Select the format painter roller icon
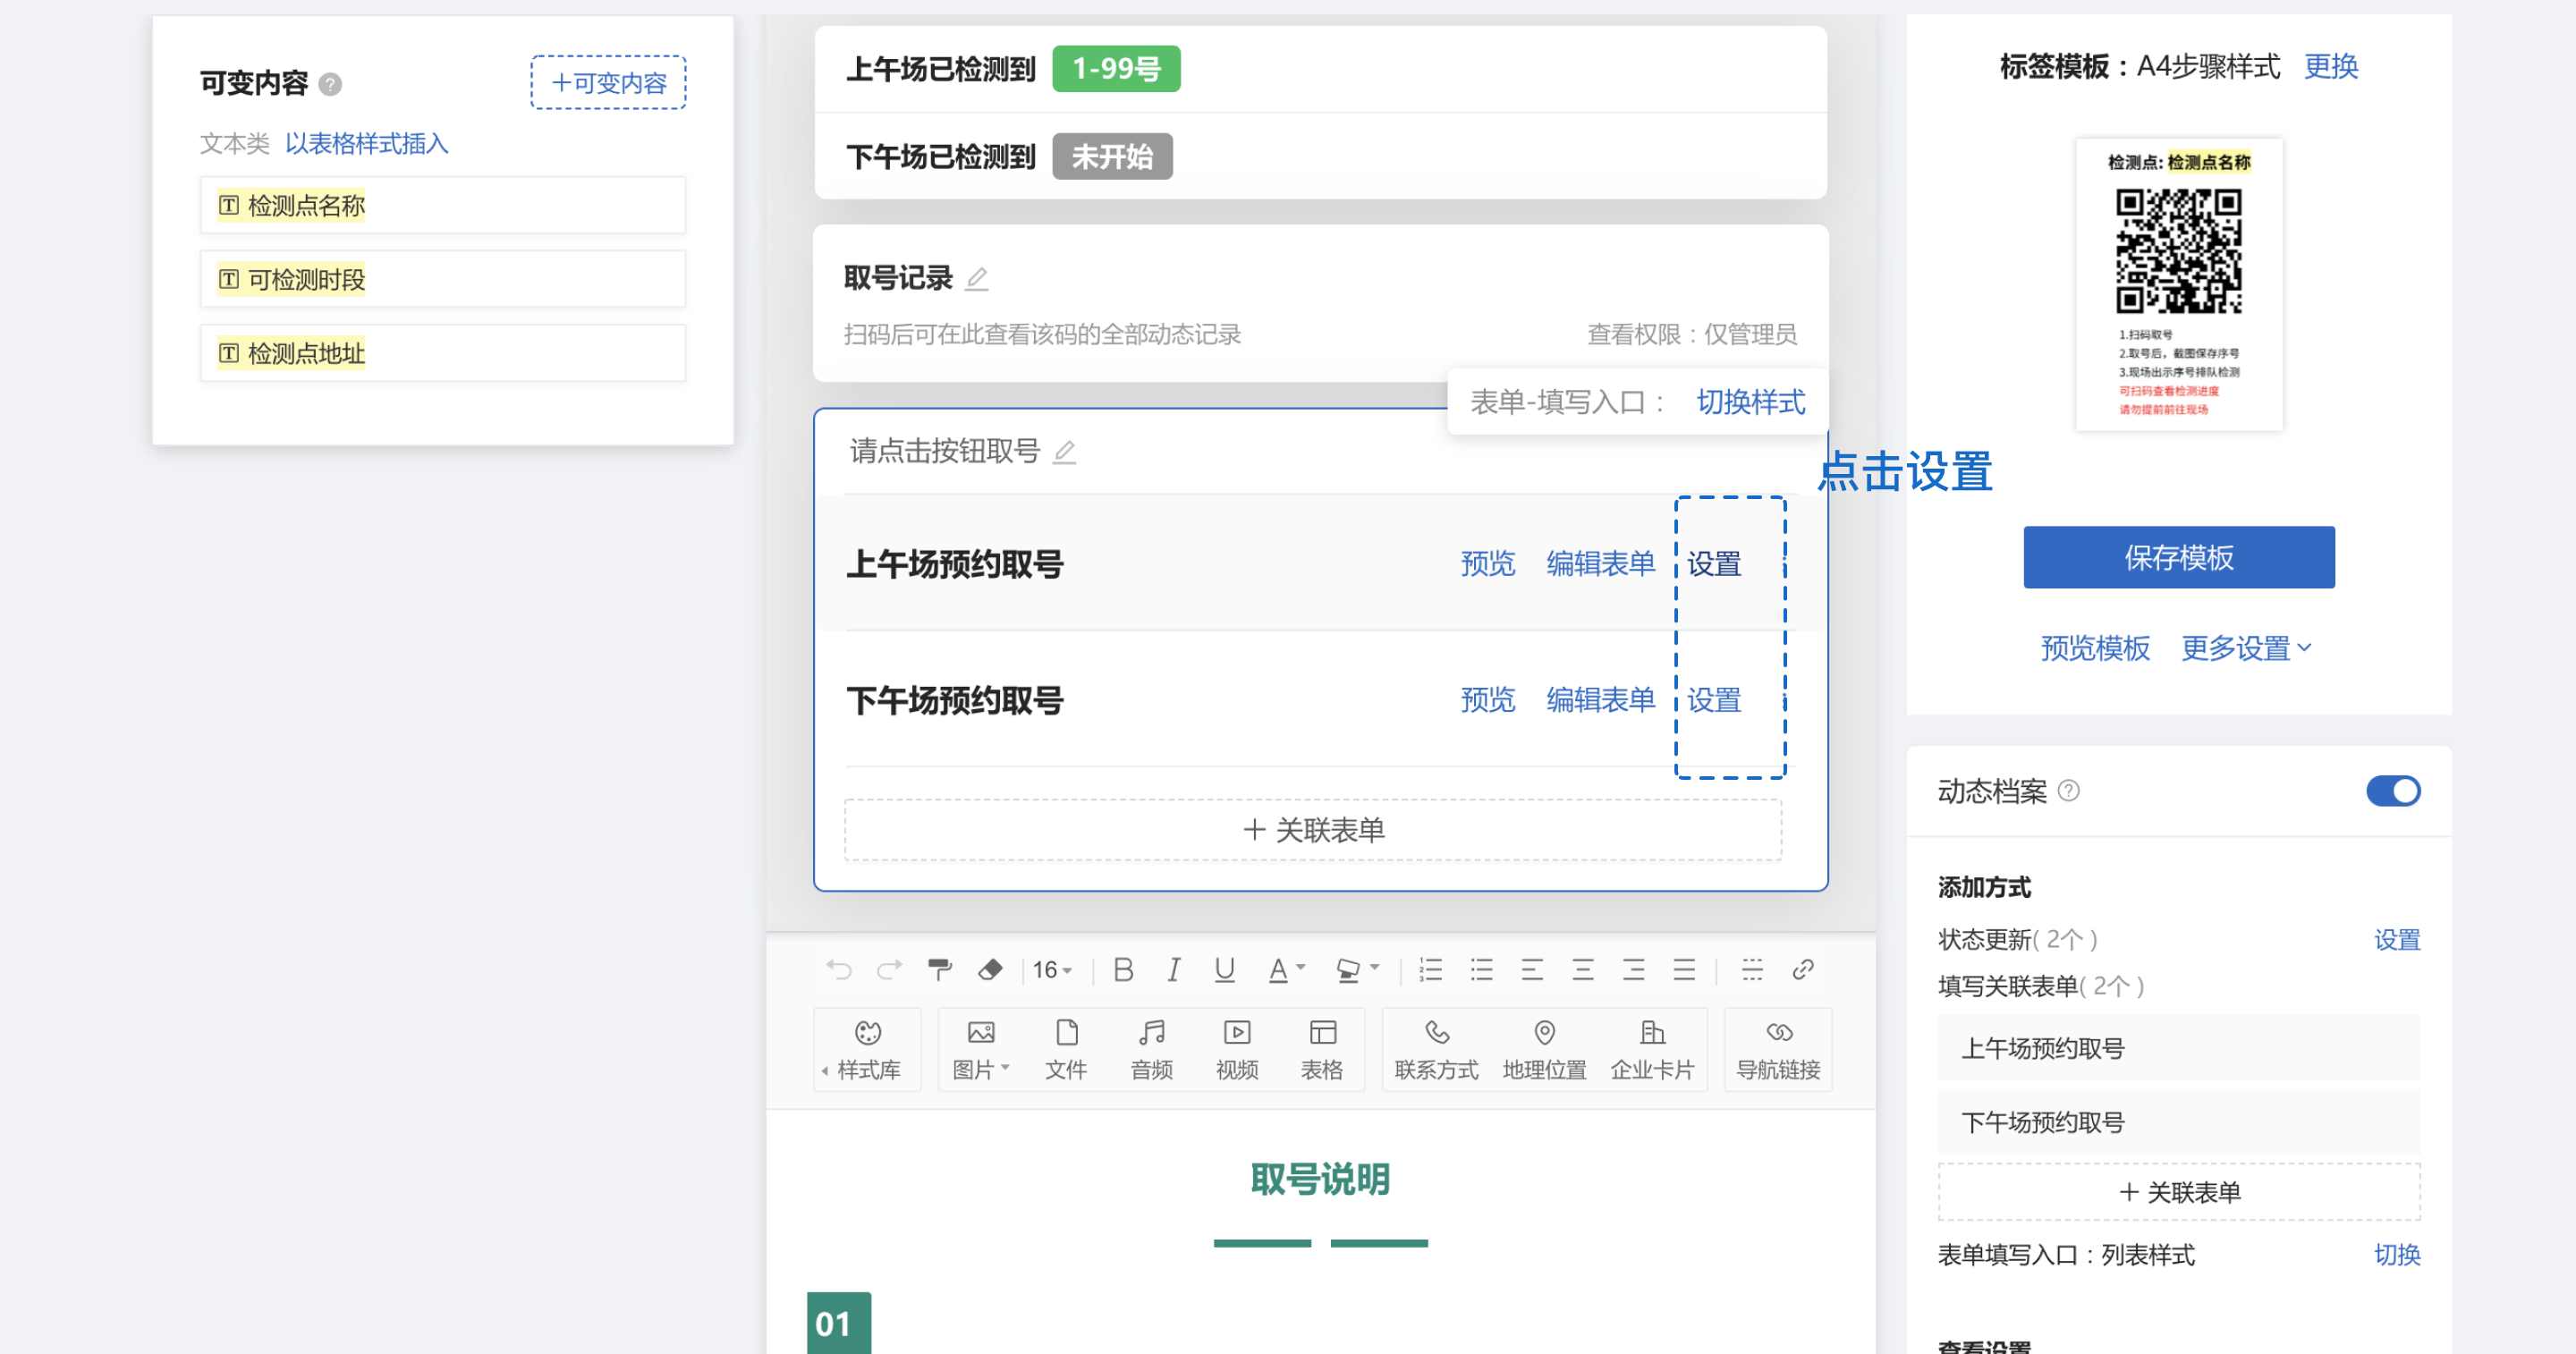Image resolution: width=2576 pixels, height=1354 pixels. pyautogui.click(x=940, y=969)
